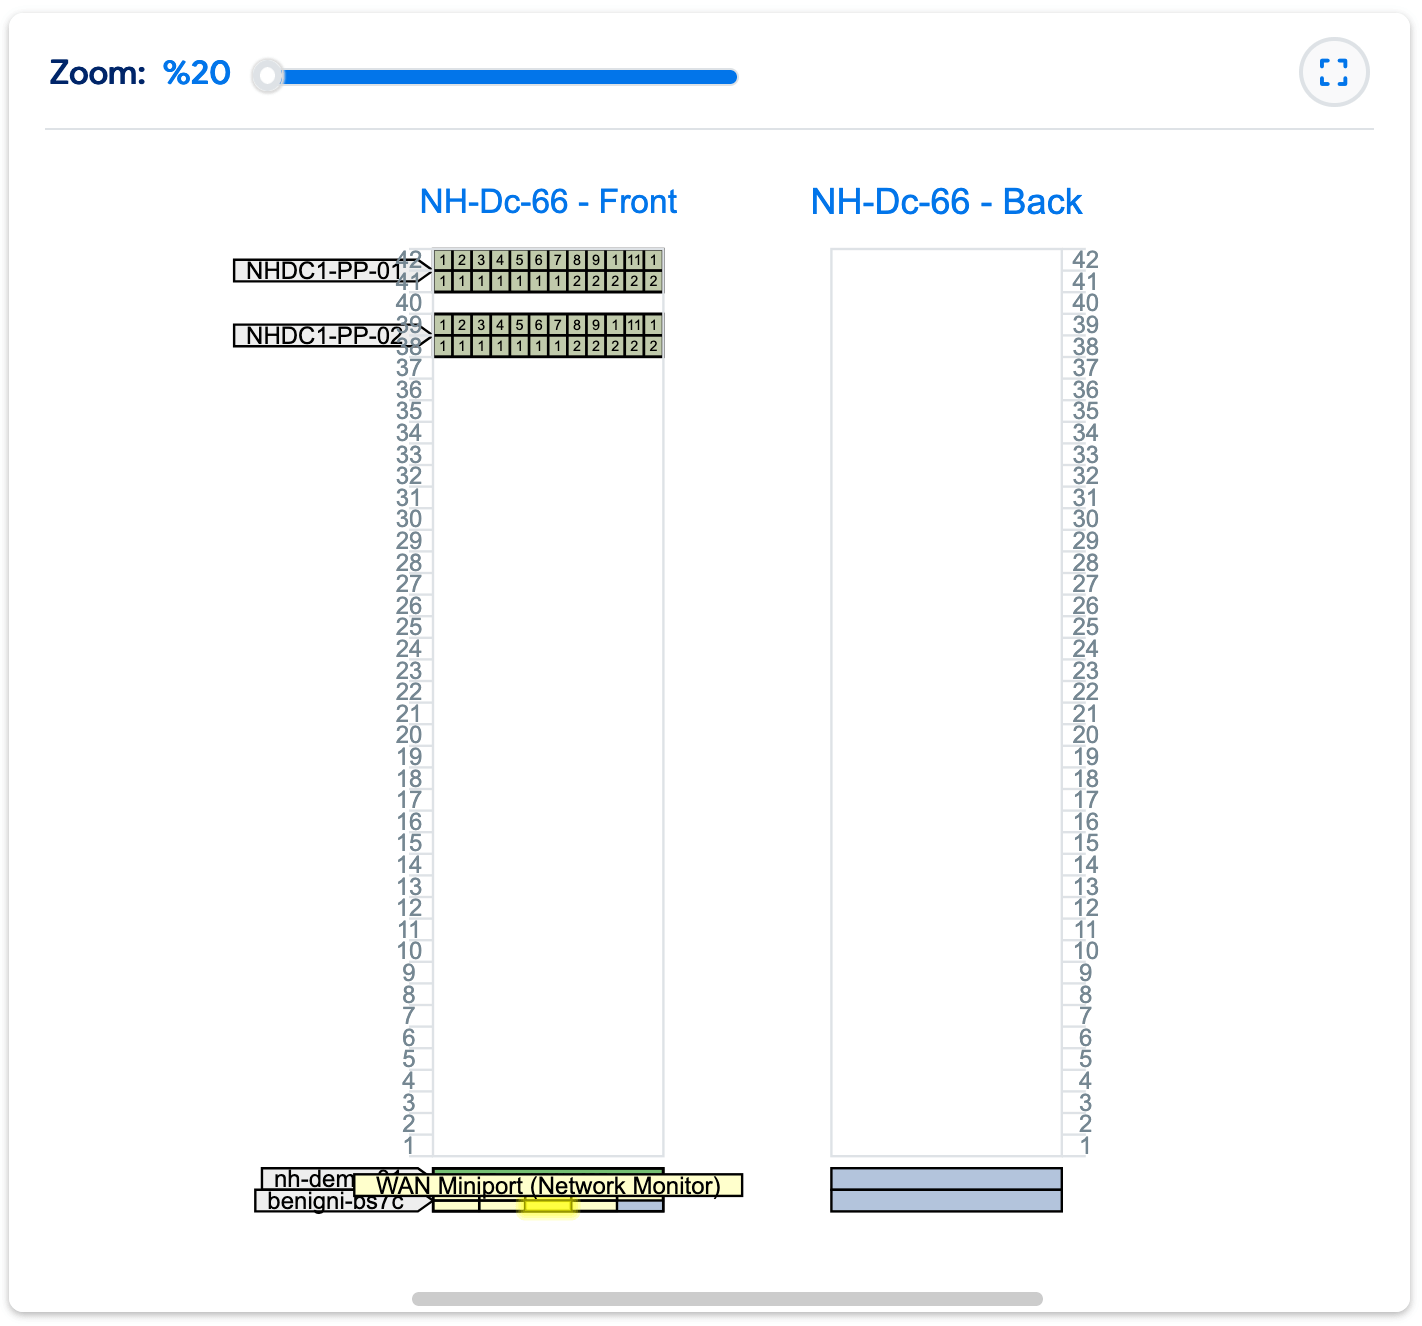
Task: Open the NH-Dc-66 - Back rack title
Action: (x=947, y=202)
